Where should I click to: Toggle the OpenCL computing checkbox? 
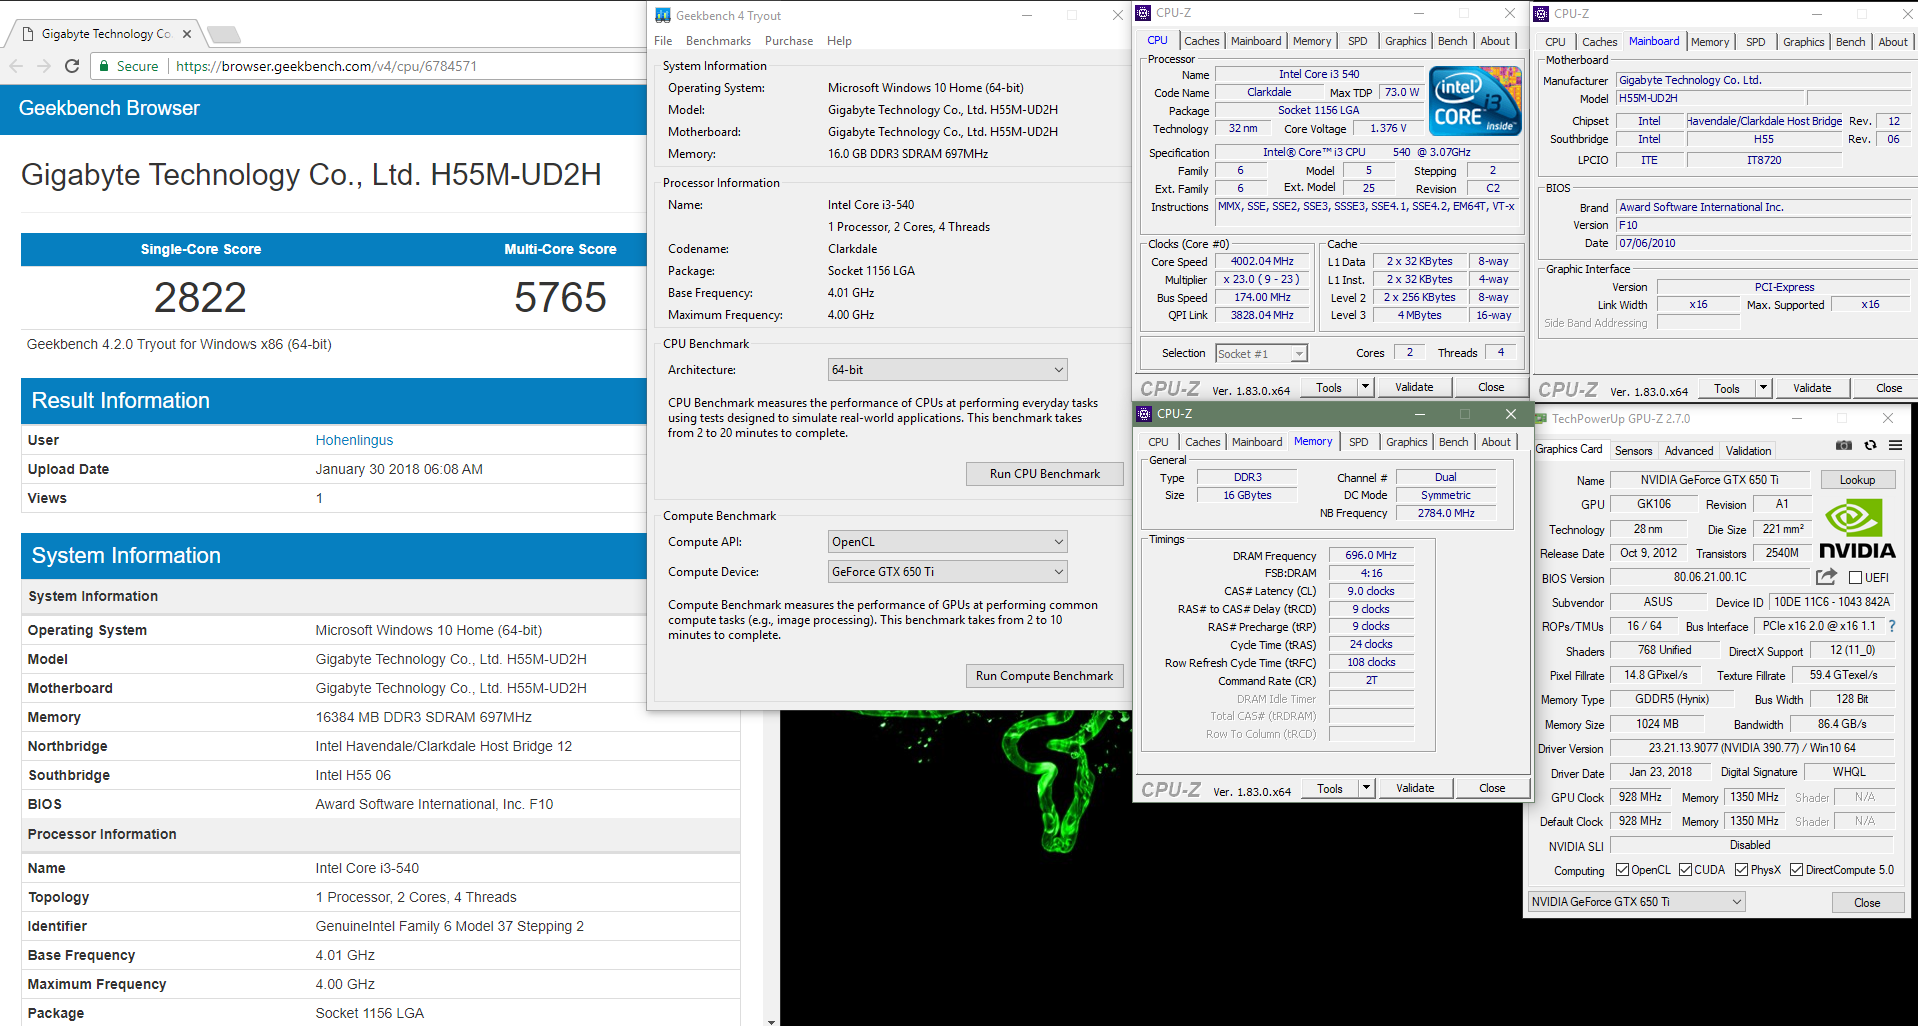tap(1622, 870)
